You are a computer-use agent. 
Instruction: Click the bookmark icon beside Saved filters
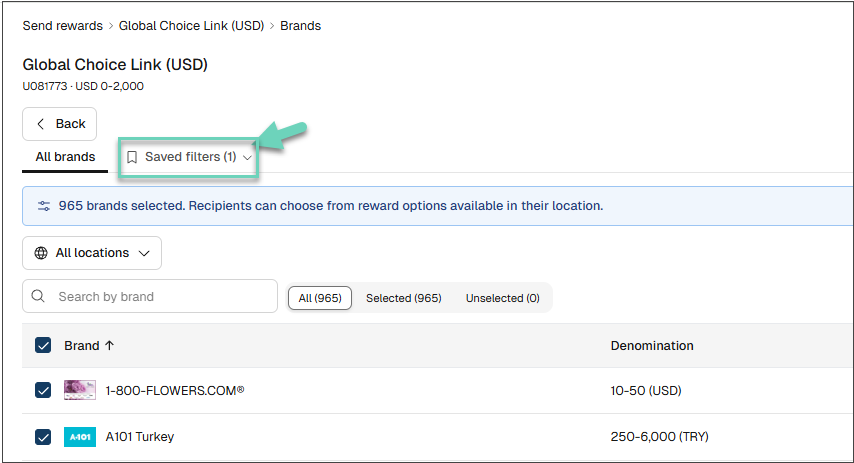pos(132,157)
